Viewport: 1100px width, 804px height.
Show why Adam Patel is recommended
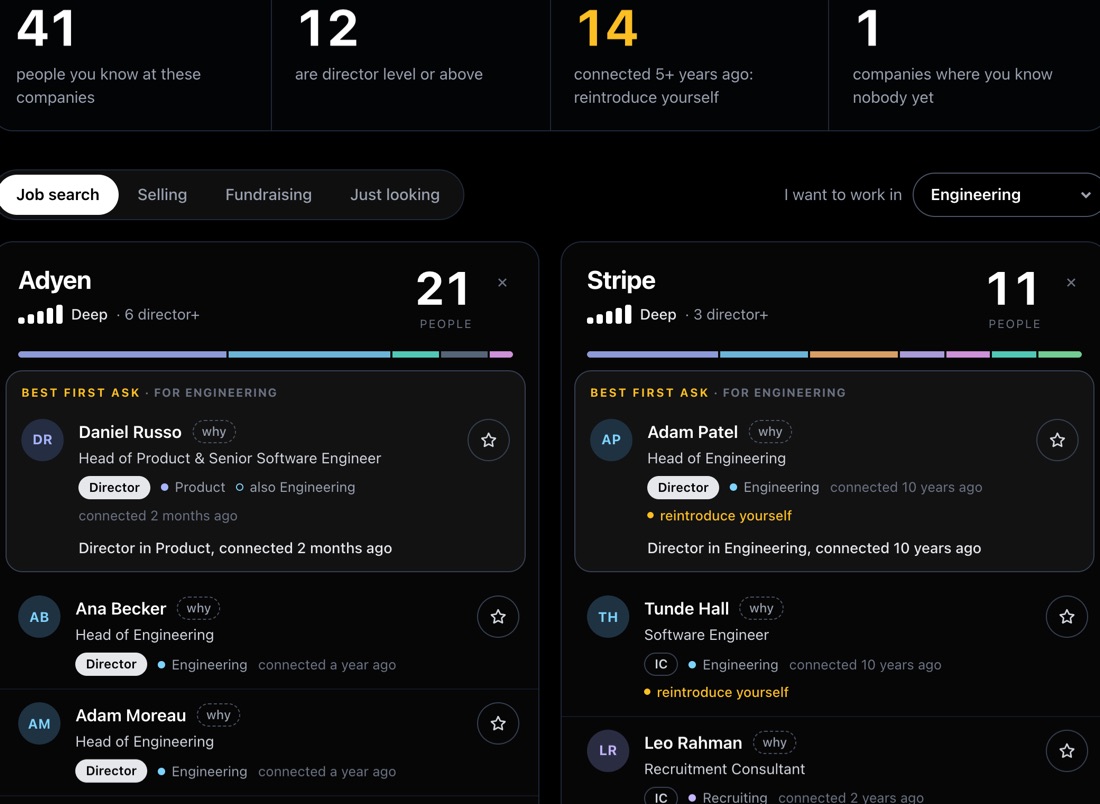pyautogui.click(x=770, y=431)
